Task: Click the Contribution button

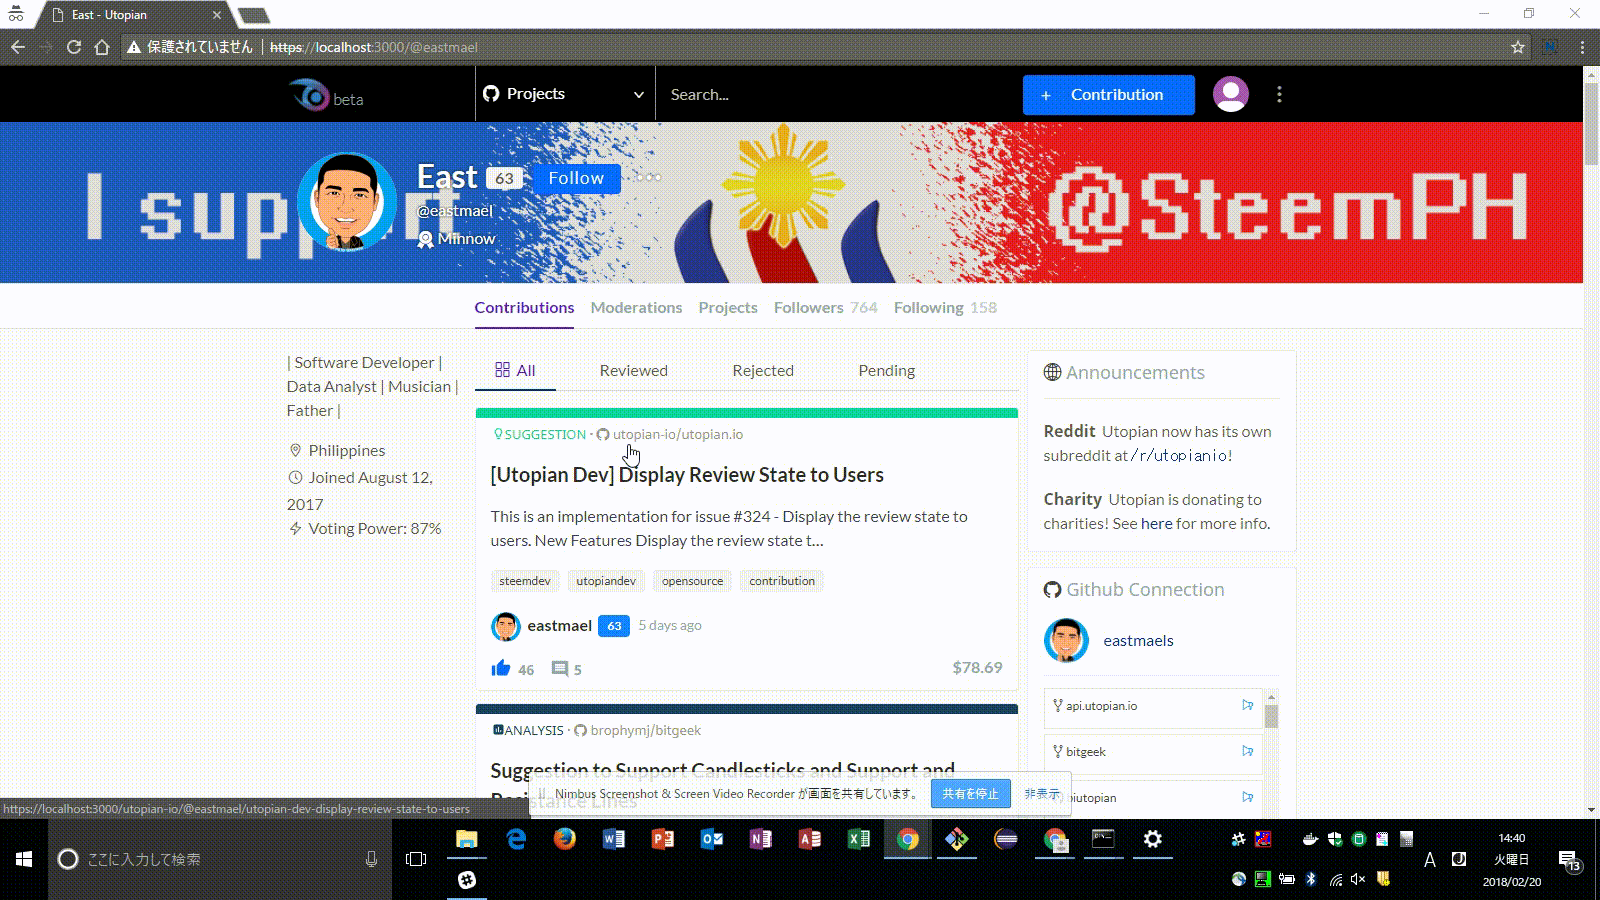Action: (x=1108, y=95)
